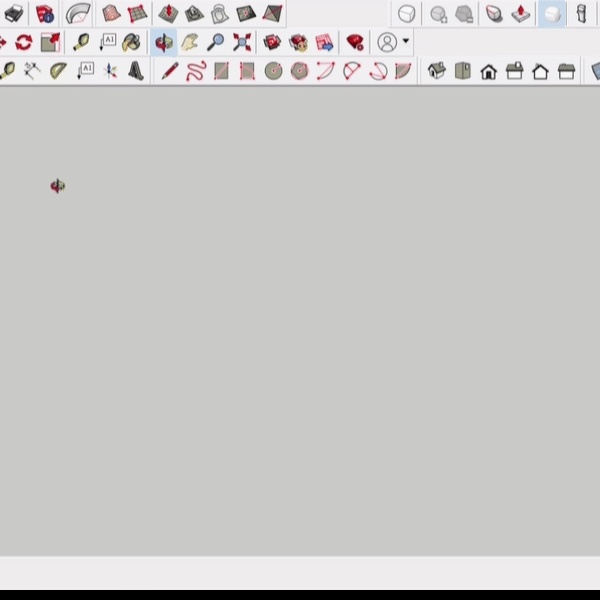
Task: Click the tall gray pillar icon
Action: [x=582, y=14]
